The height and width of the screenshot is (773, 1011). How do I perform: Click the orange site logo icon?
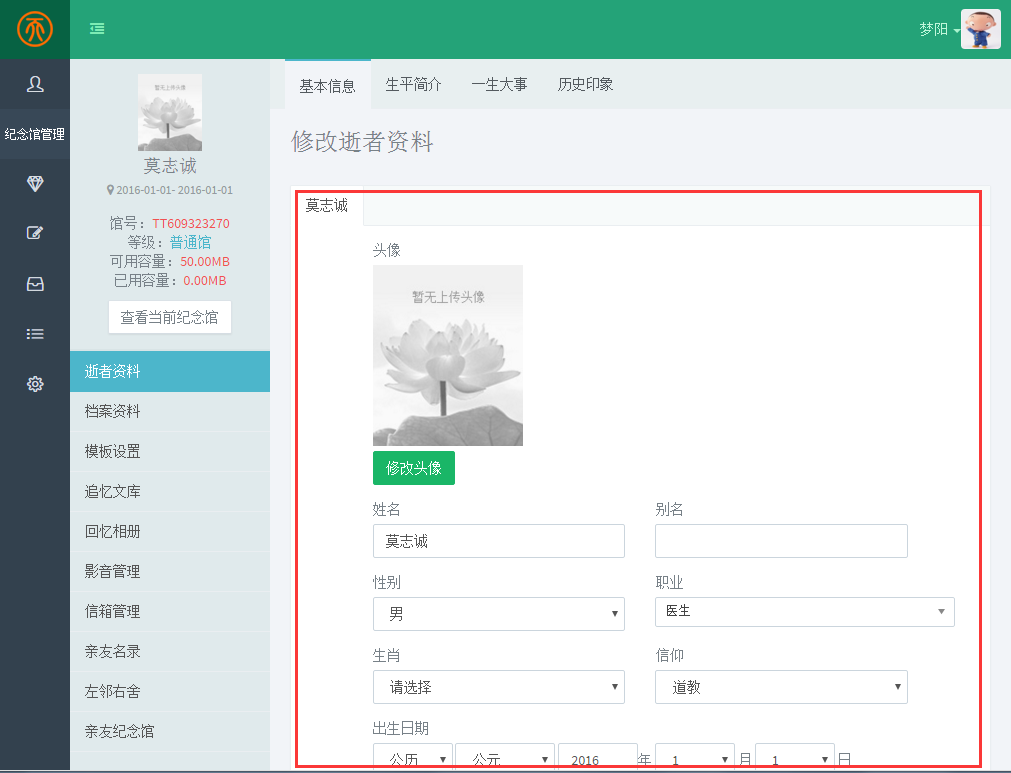(x=34, y=29)
